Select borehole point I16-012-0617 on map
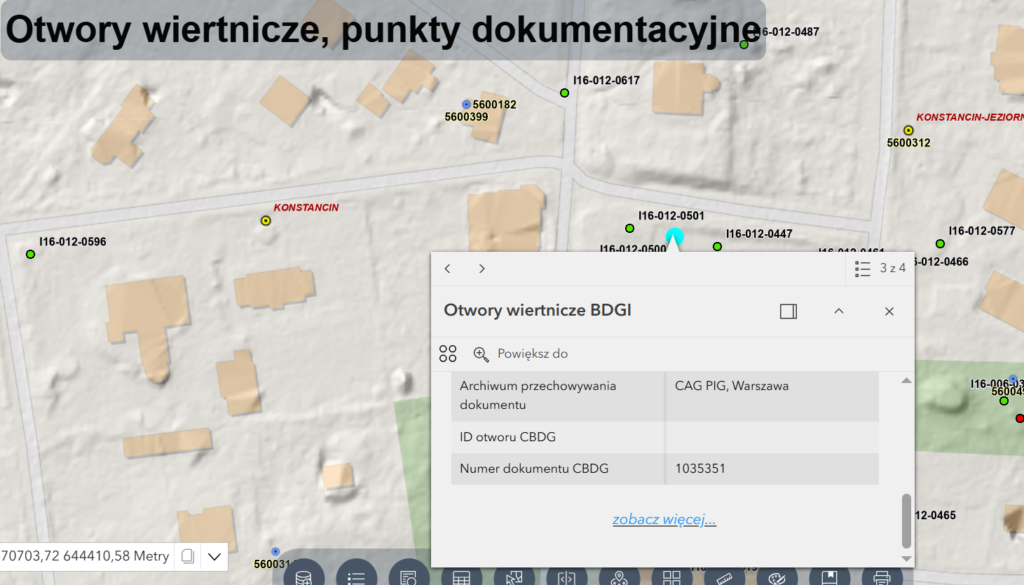This screenshot has height=585, width=1024. [565, 93]
